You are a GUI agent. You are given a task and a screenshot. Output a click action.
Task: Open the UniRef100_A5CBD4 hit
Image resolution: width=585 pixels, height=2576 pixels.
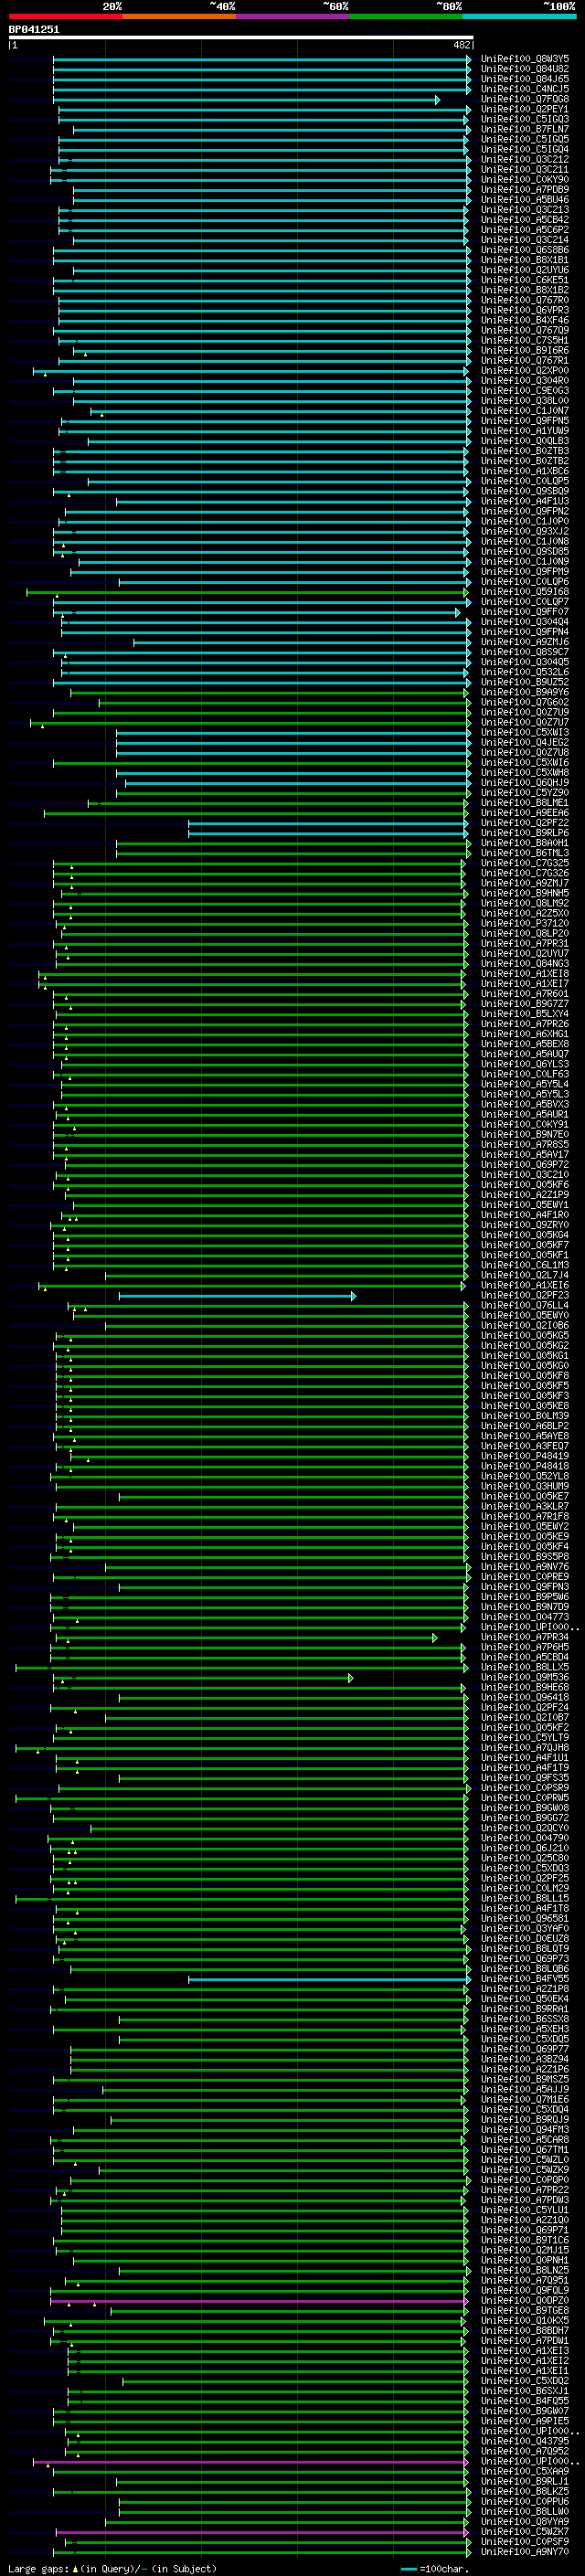pyautogui.click(x=525, y=1657)
